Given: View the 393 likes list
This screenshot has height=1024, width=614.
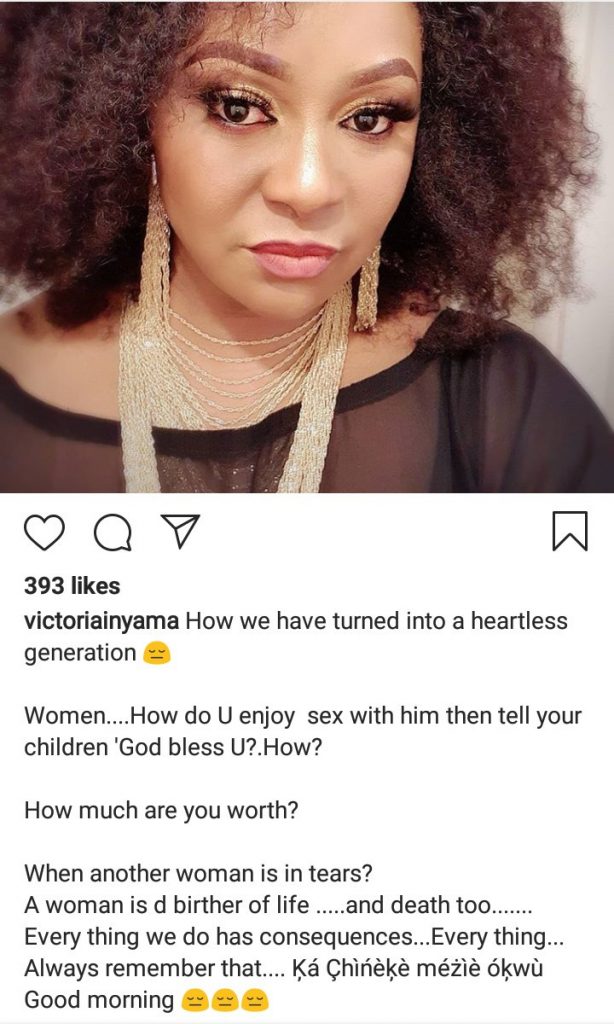Looking at the screenshot, I should pyautogui.click(x=72, y=586).
